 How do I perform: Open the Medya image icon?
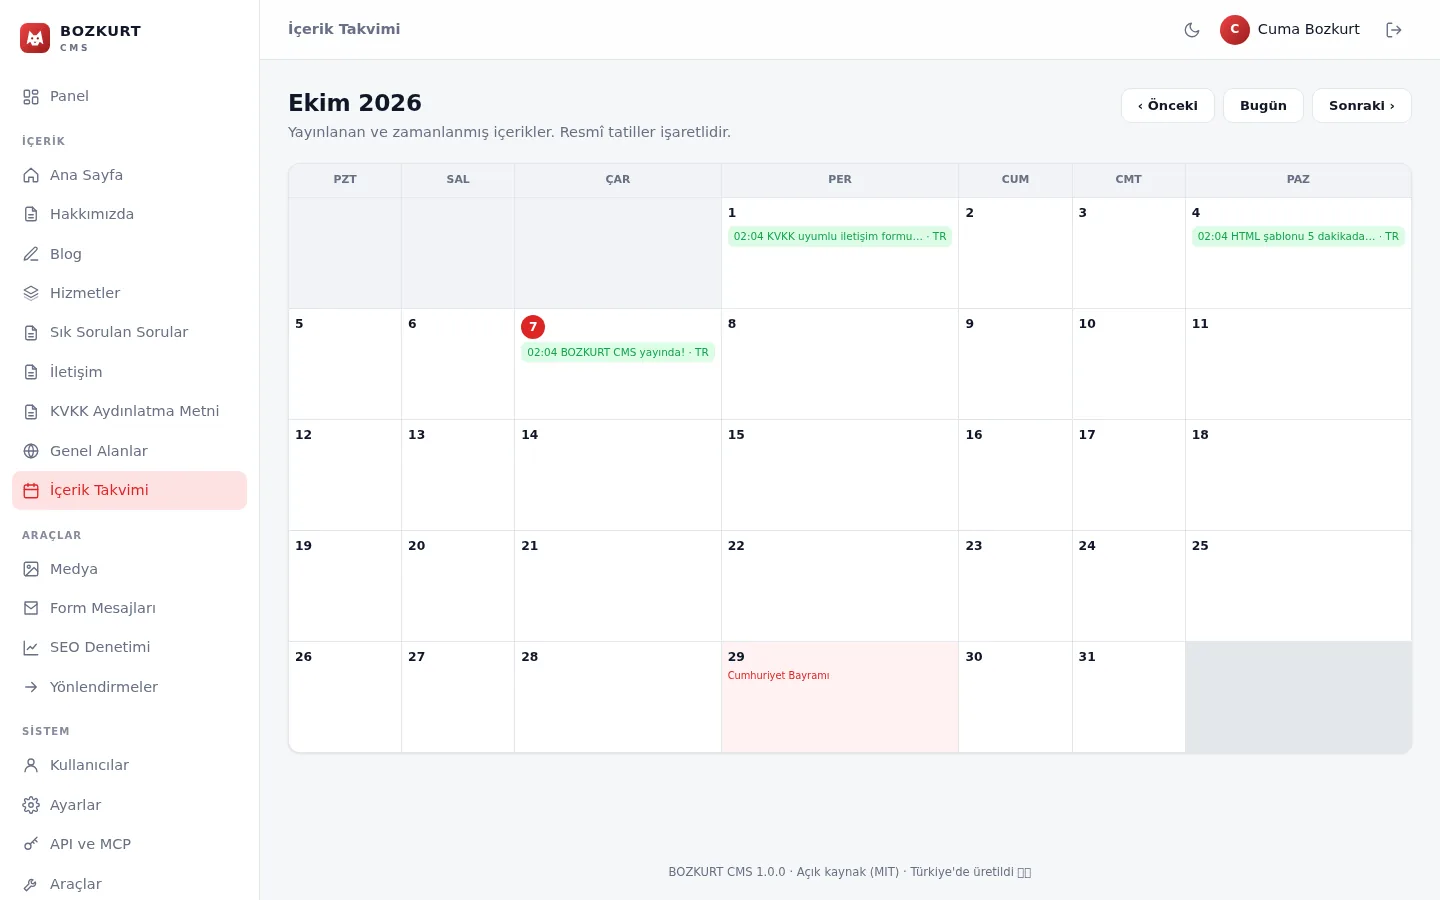[31, 569]
